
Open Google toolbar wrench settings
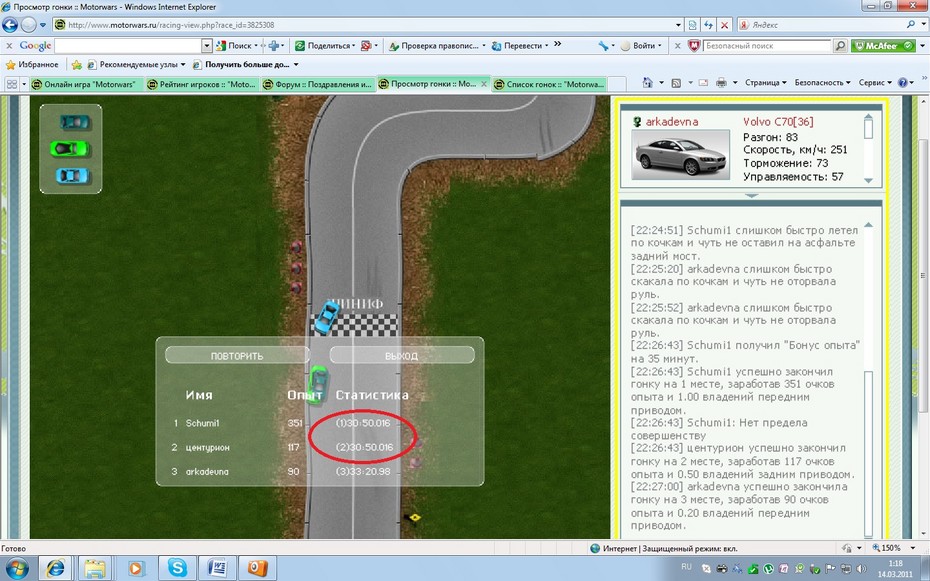click(x=603, y=46)
